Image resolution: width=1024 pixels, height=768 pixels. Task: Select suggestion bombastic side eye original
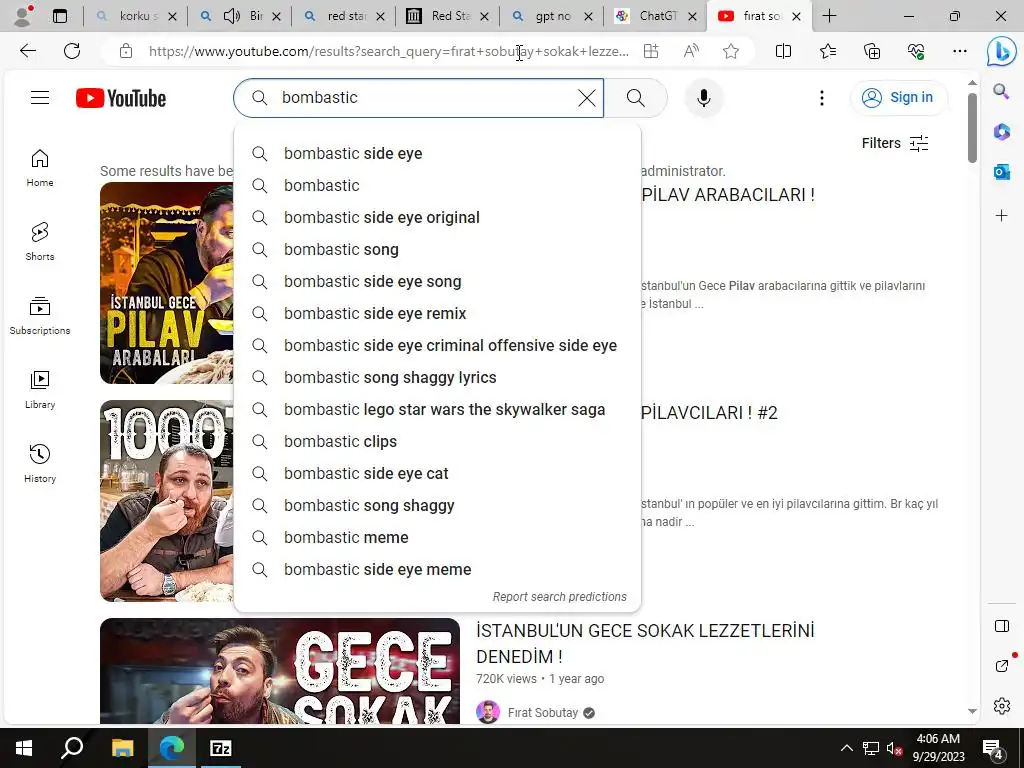[x=437, y=217]
